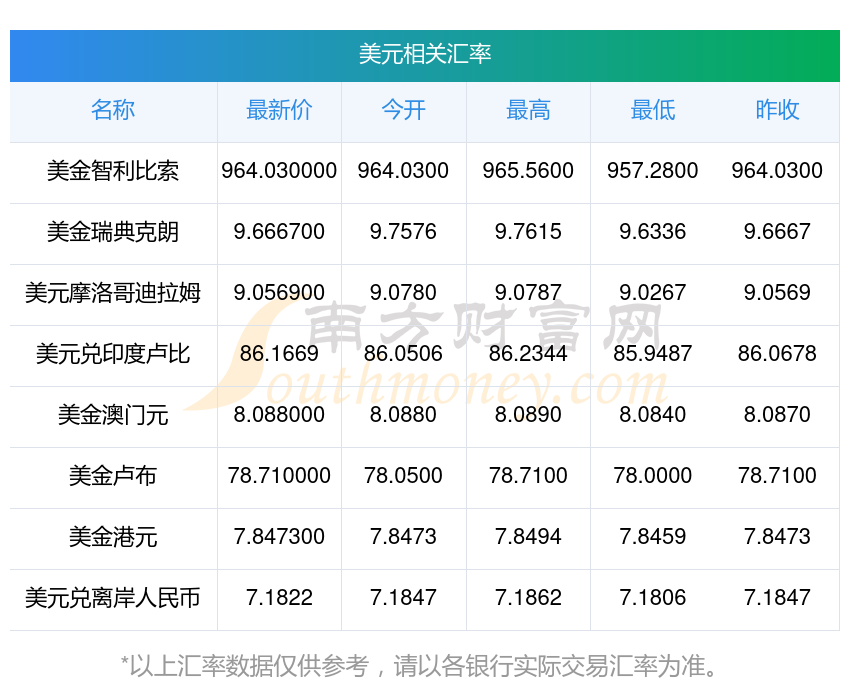Click the low value 957.2800
This screenshot has width=850, height=698.
pos(653,171)
